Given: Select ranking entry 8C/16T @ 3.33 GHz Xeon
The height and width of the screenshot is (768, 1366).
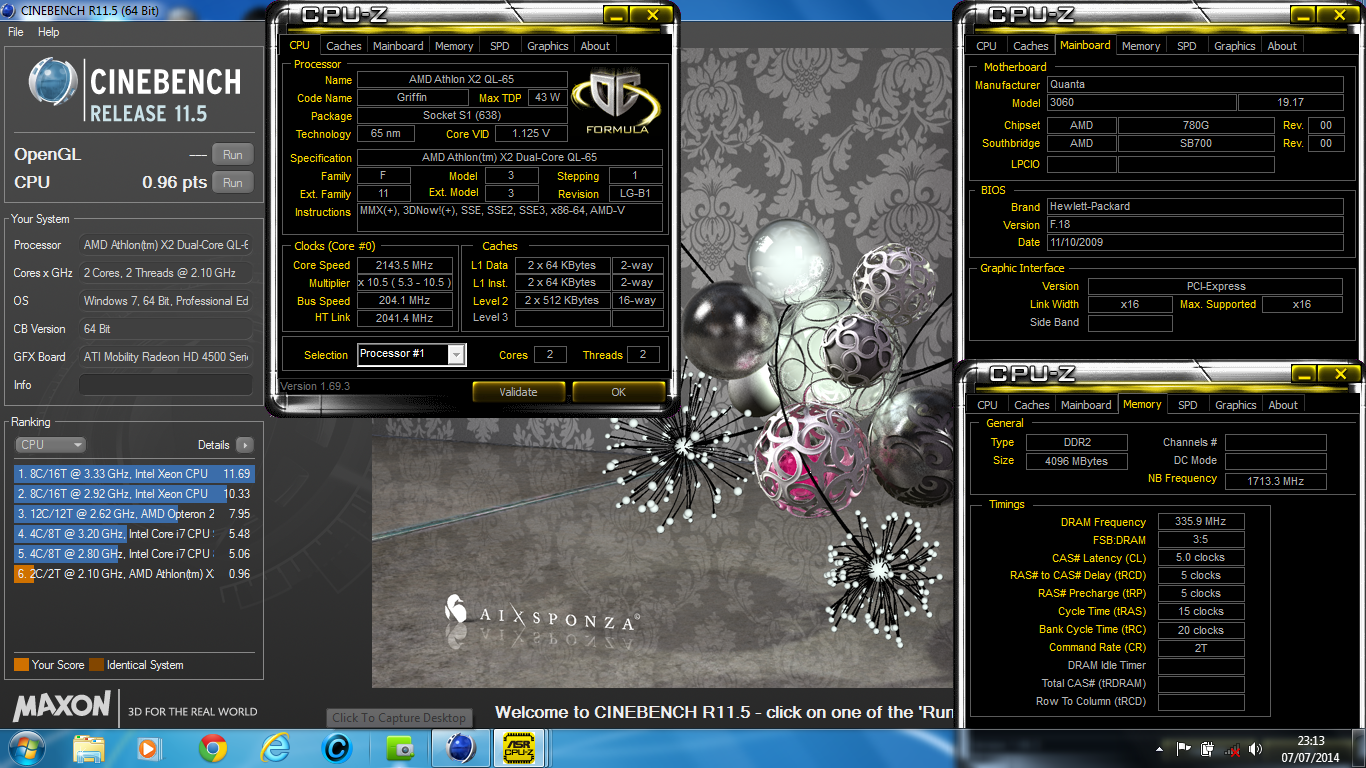Looking at the screenshot, I should (134, 474).
